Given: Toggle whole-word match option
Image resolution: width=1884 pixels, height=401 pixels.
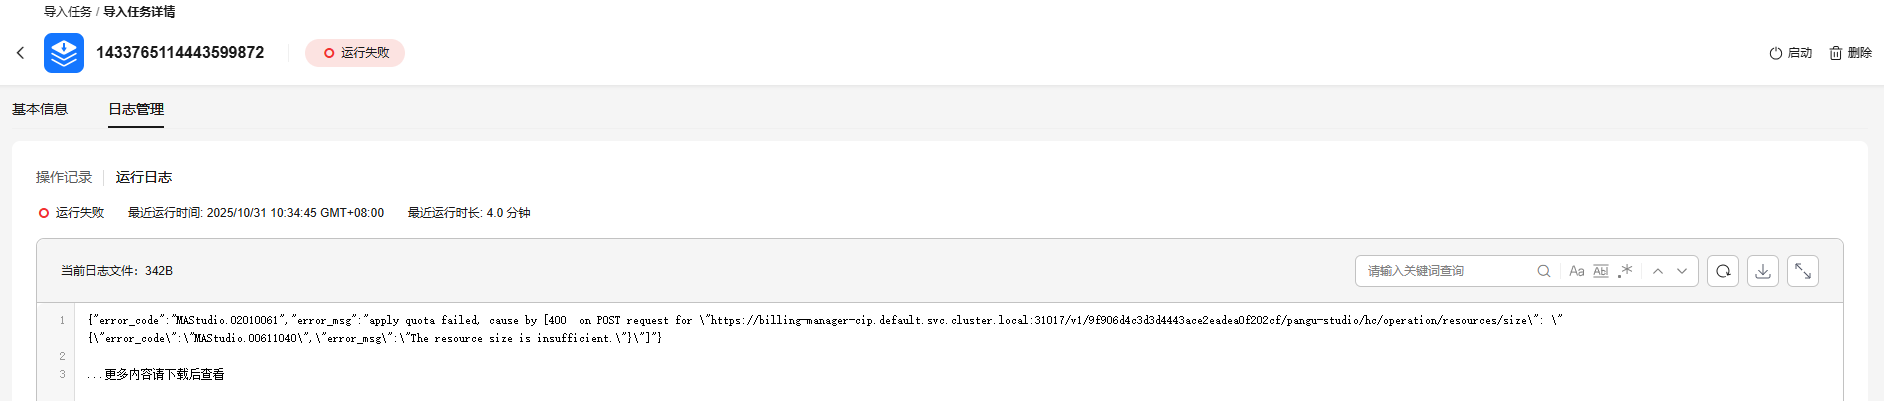Looking at the screenshot, I should tap(1601, 271).
